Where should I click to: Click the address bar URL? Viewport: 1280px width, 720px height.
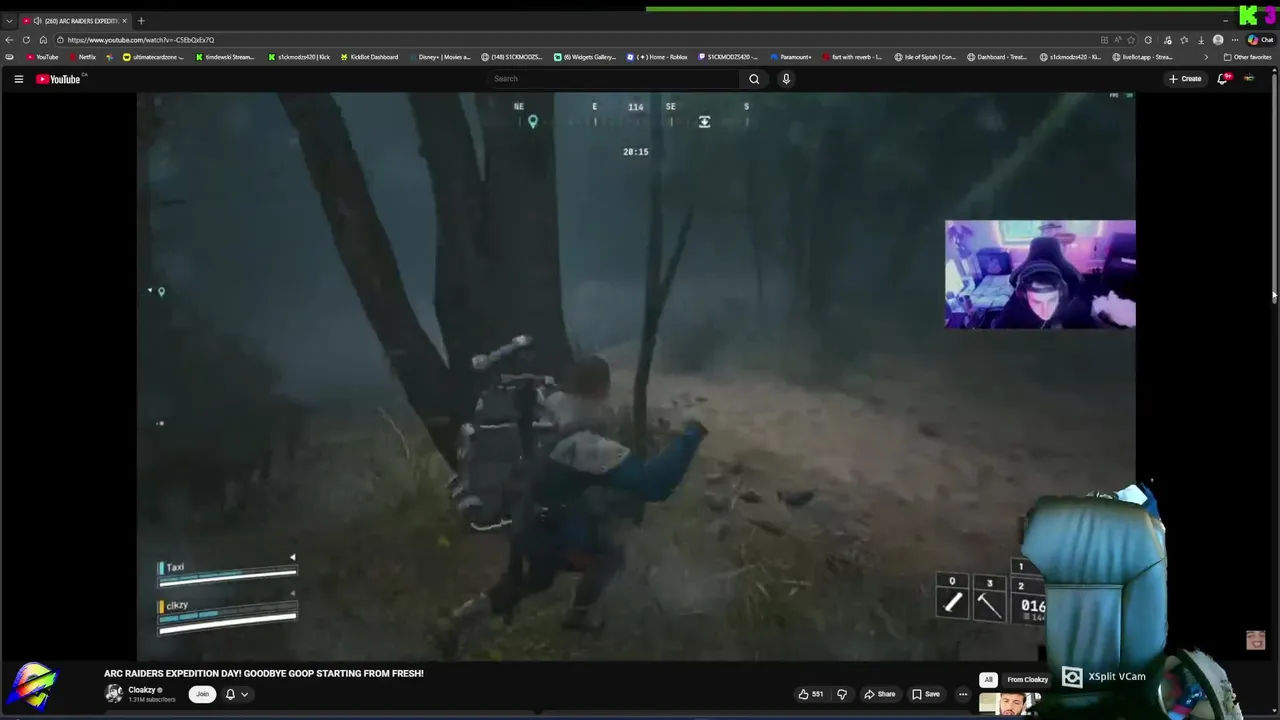point(141,40)
